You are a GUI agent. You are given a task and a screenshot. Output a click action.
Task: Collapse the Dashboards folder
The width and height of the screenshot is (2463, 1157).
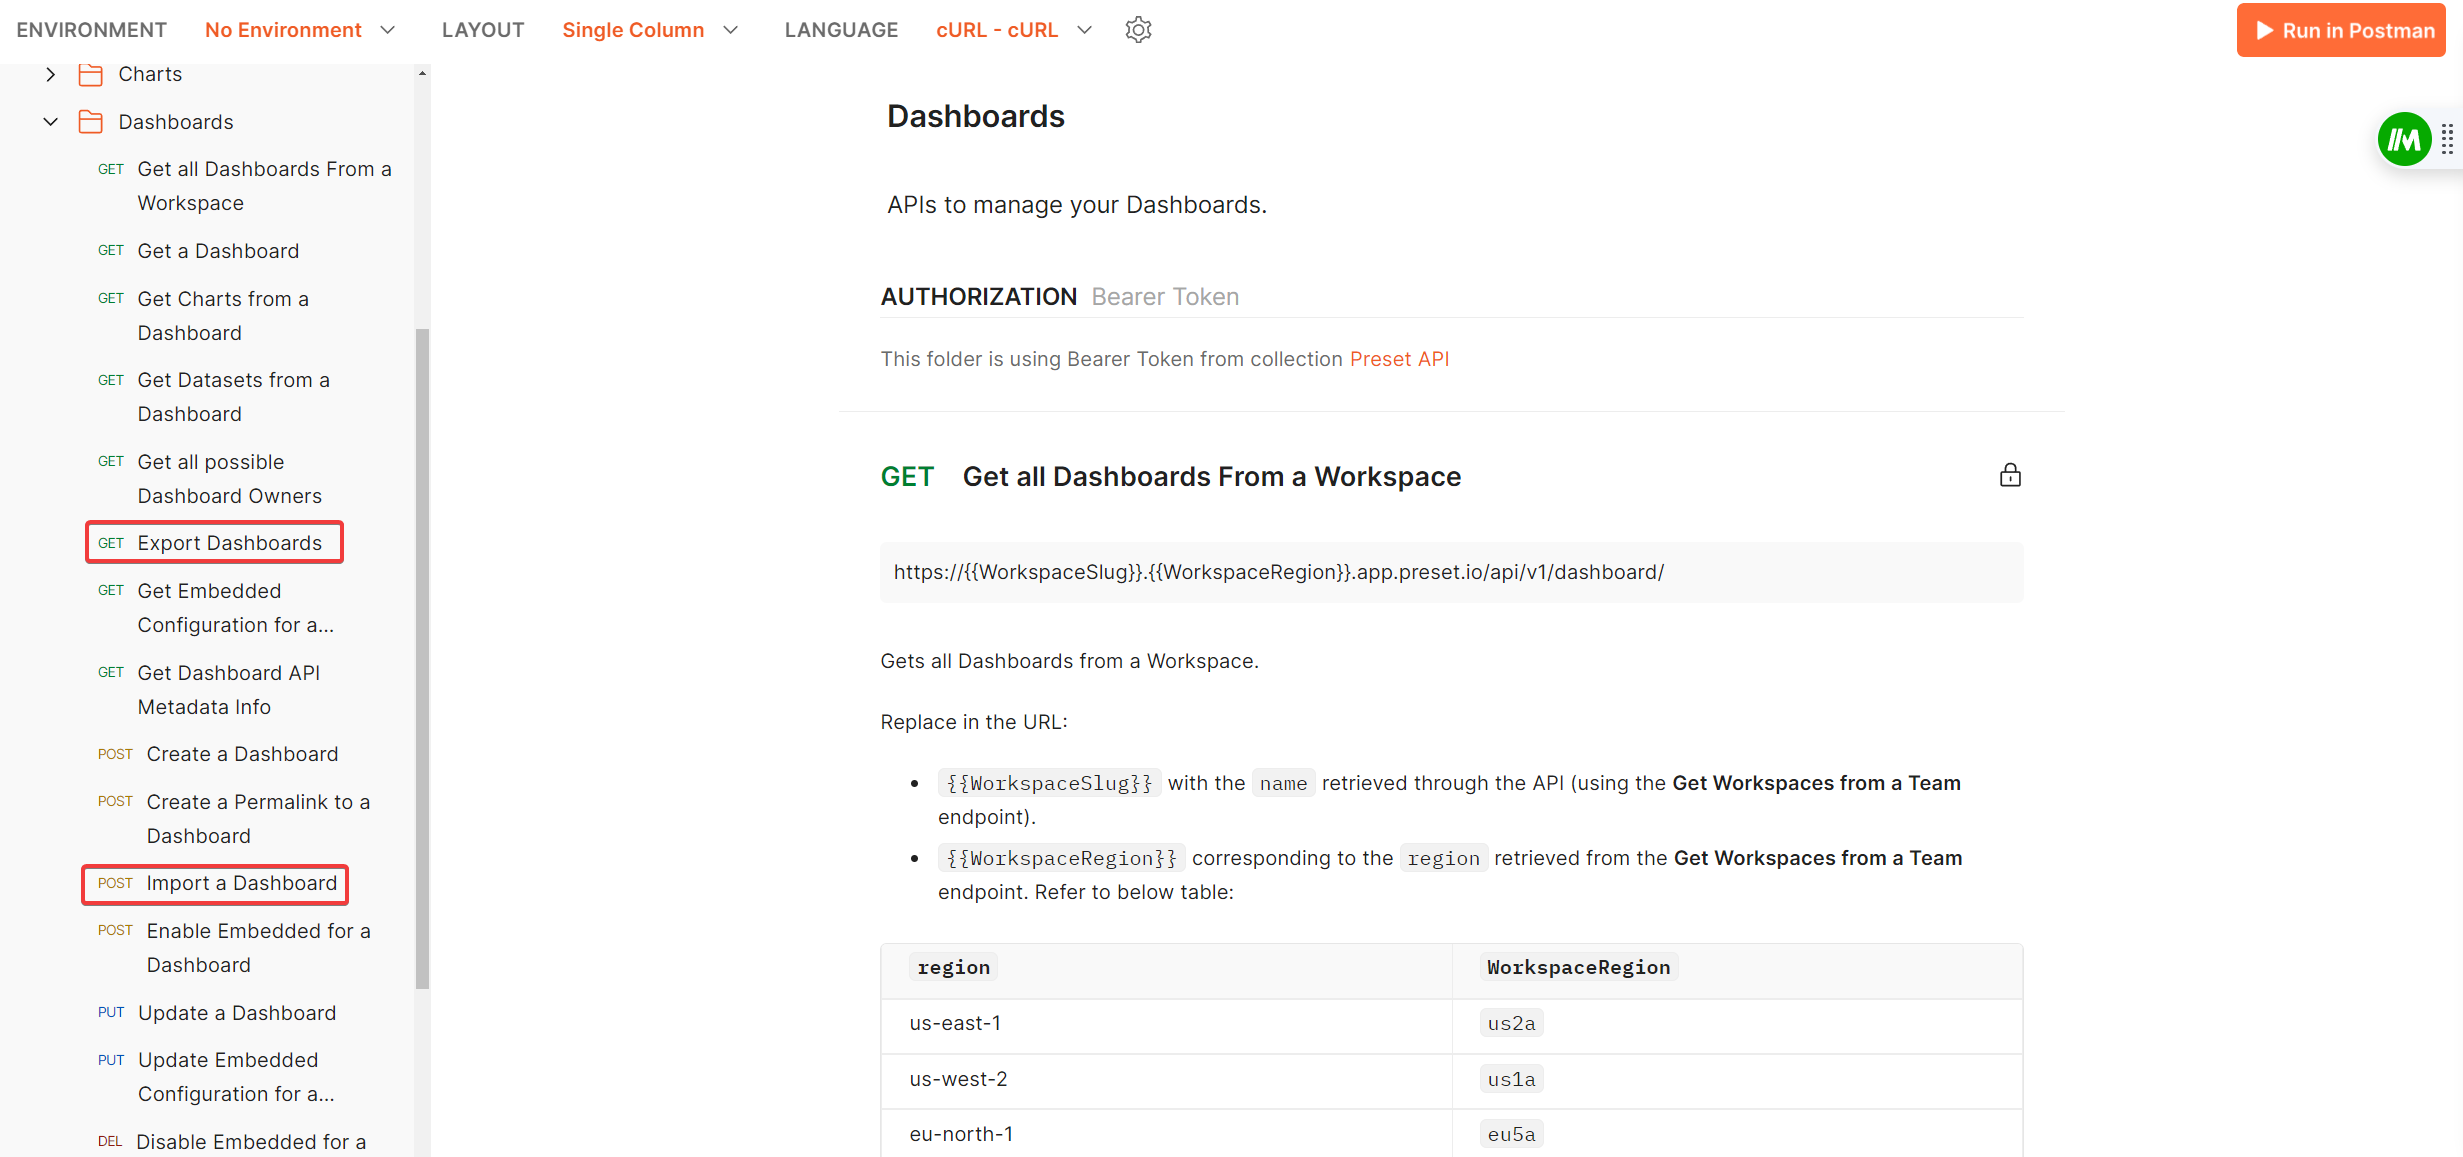click(50, 121)
